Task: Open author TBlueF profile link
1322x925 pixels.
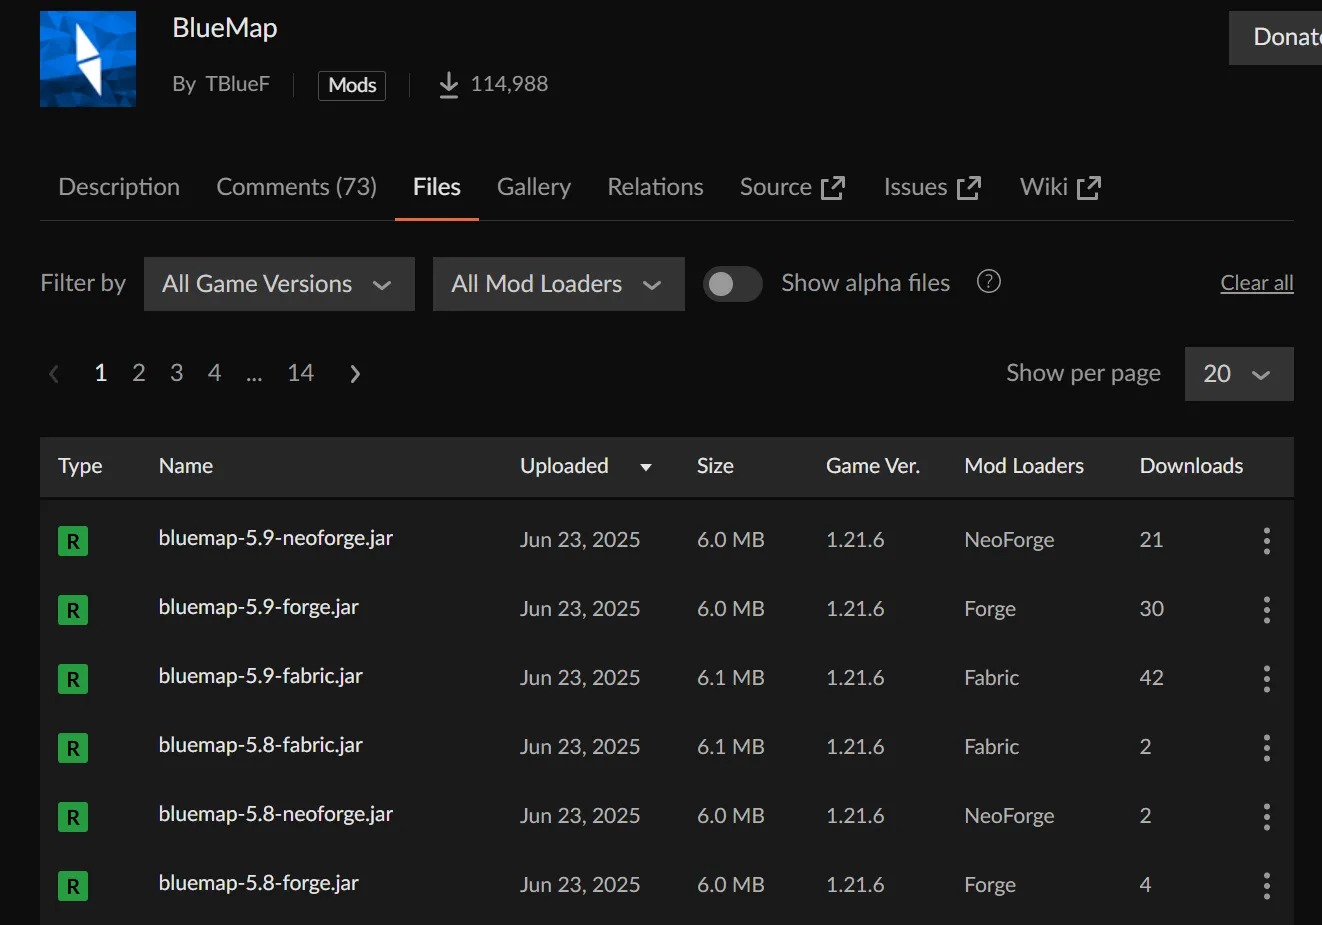Action: [237, 84]
